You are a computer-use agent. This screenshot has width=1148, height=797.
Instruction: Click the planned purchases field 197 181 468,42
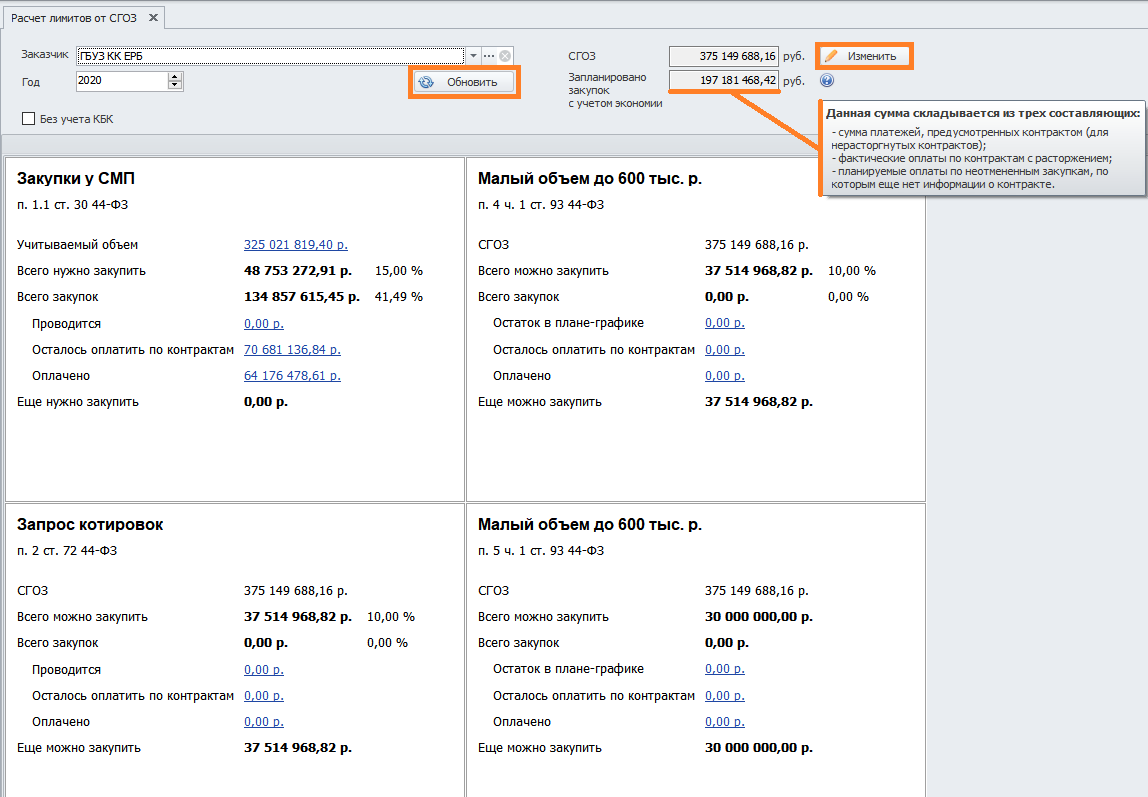tap(723, 80)
